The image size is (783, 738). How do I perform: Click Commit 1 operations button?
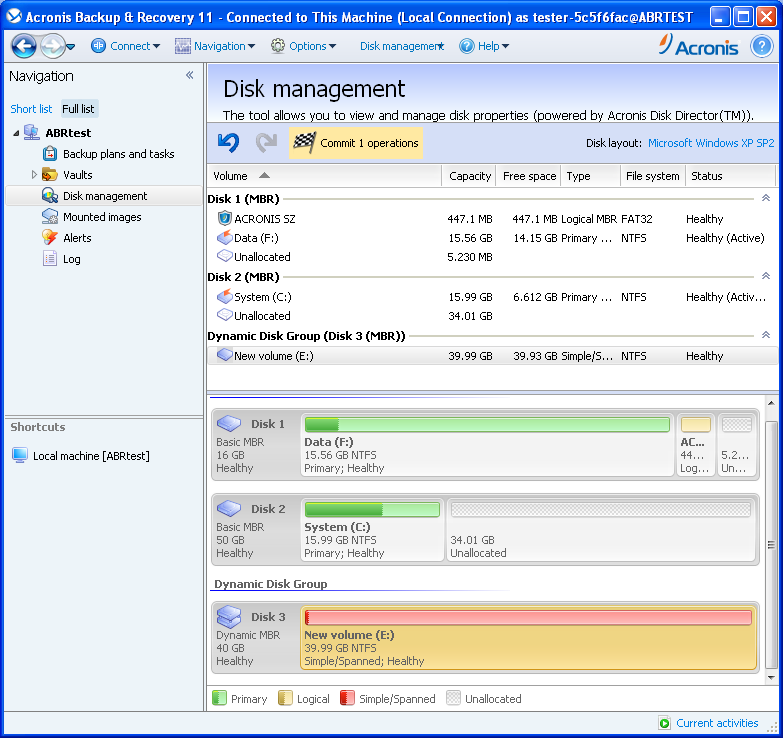point(357,143)
